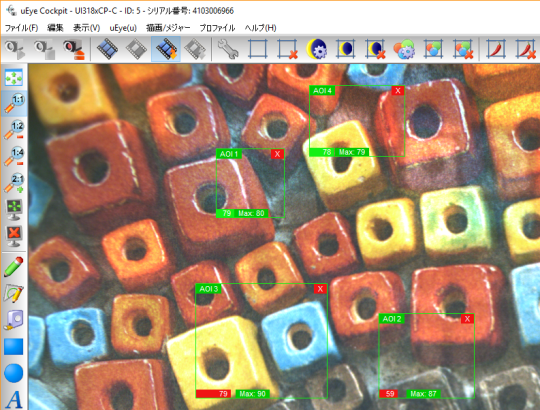Viewport: 540px width, 410px height.
Task: Click the delete AOI rectangle icon
Action: [287, 49]
